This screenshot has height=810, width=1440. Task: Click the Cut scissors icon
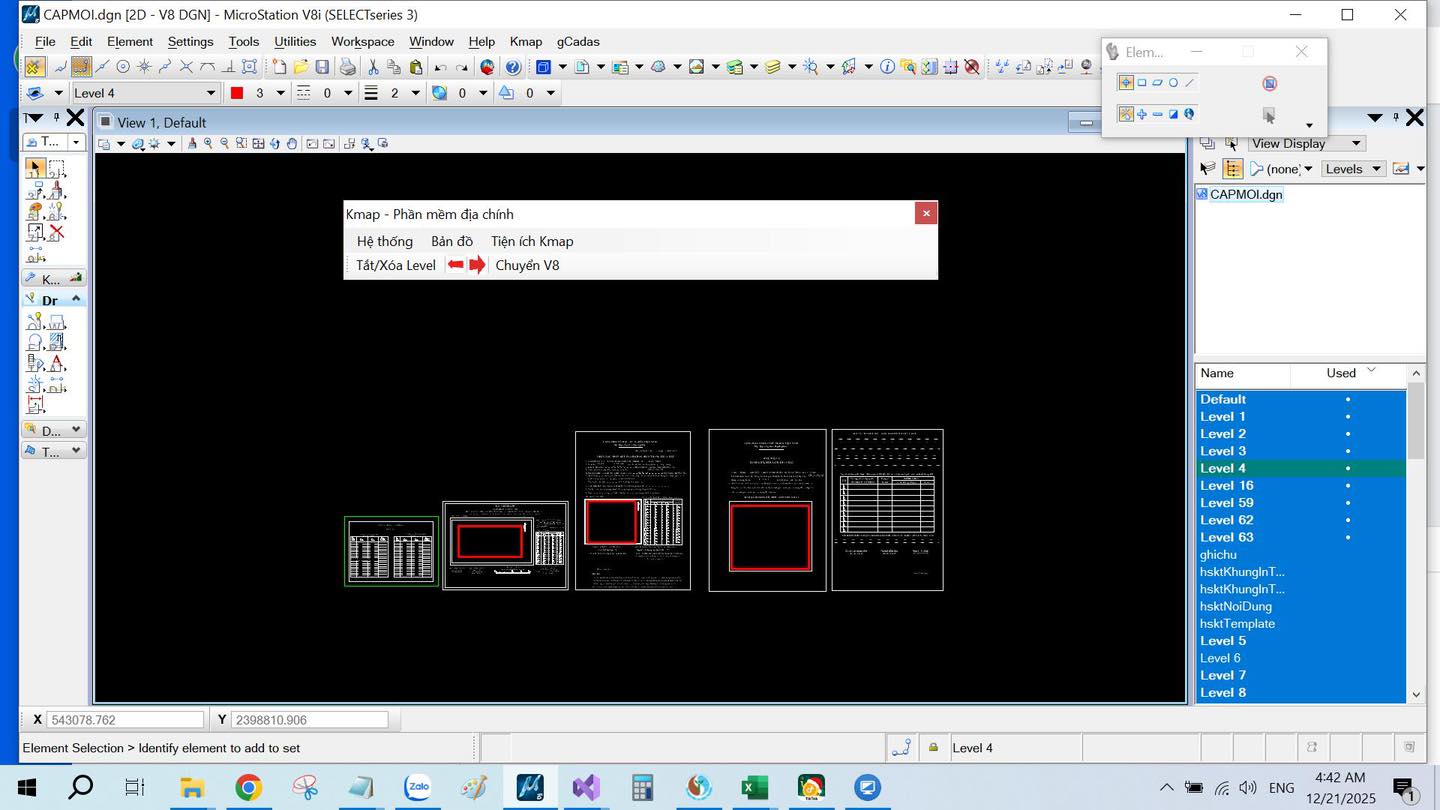[373, 67]
